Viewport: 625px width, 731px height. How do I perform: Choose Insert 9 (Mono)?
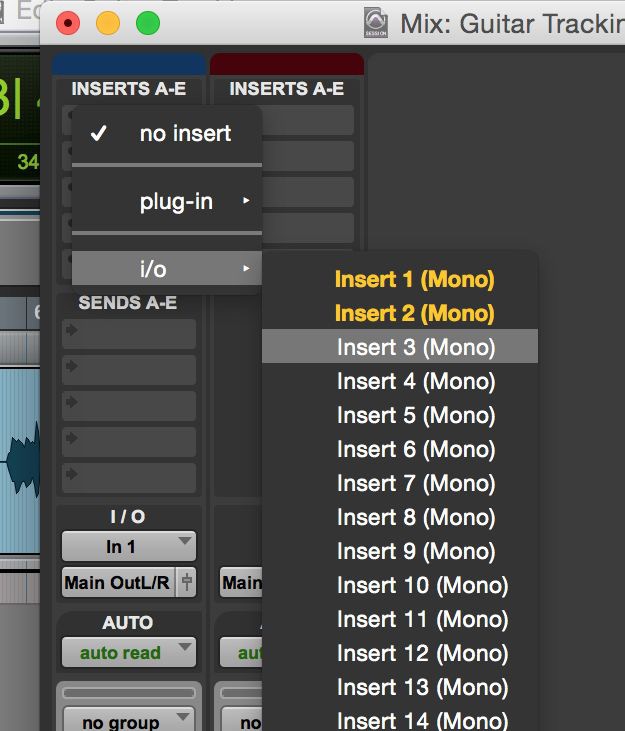tap(400, 552)
